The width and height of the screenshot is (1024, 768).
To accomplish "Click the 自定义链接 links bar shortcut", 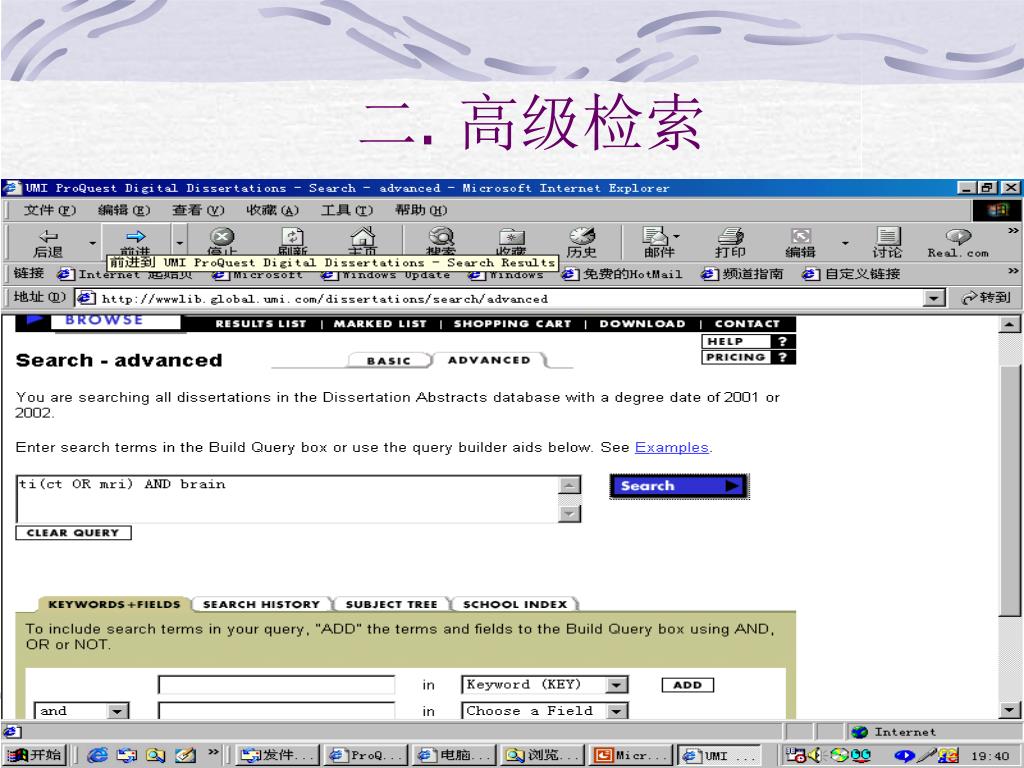I will click(x=852, y=274).
